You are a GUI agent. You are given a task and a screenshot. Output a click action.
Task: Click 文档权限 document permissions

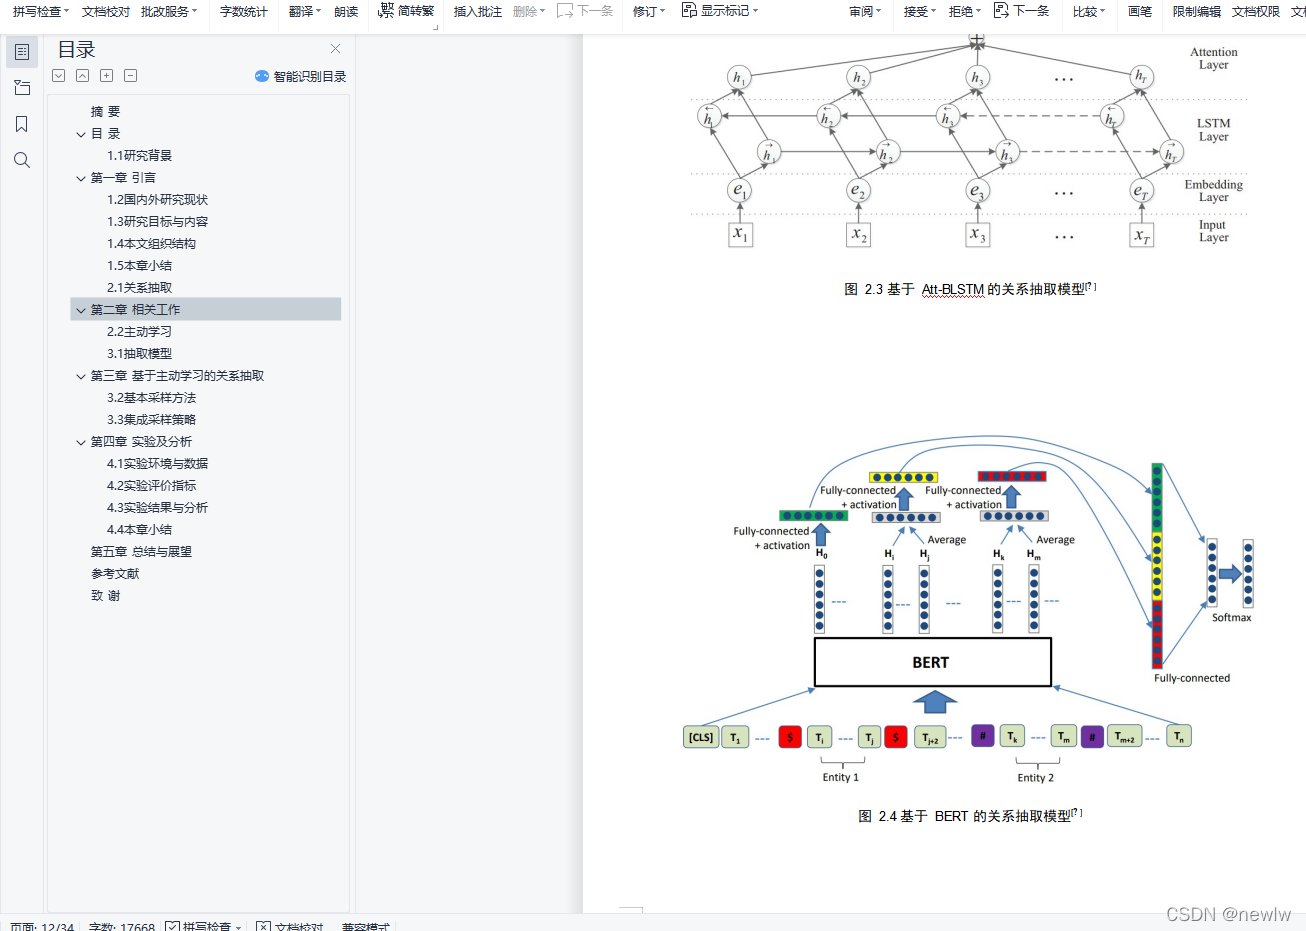click(1256, 11)
